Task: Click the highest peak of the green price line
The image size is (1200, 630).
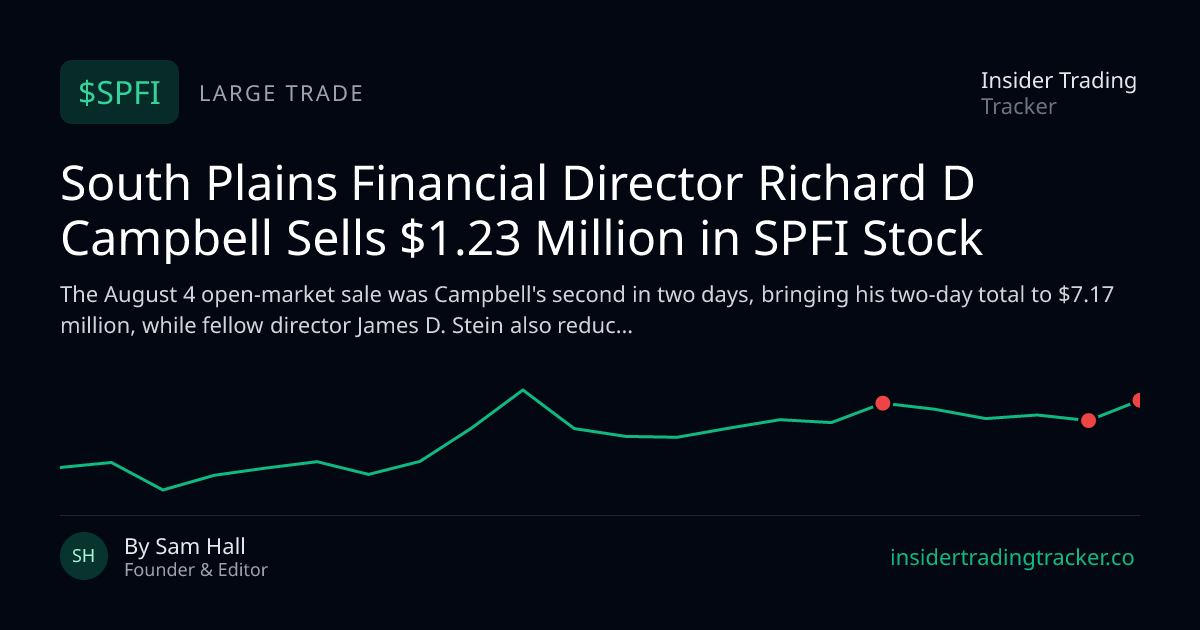Action: [523, 390]
